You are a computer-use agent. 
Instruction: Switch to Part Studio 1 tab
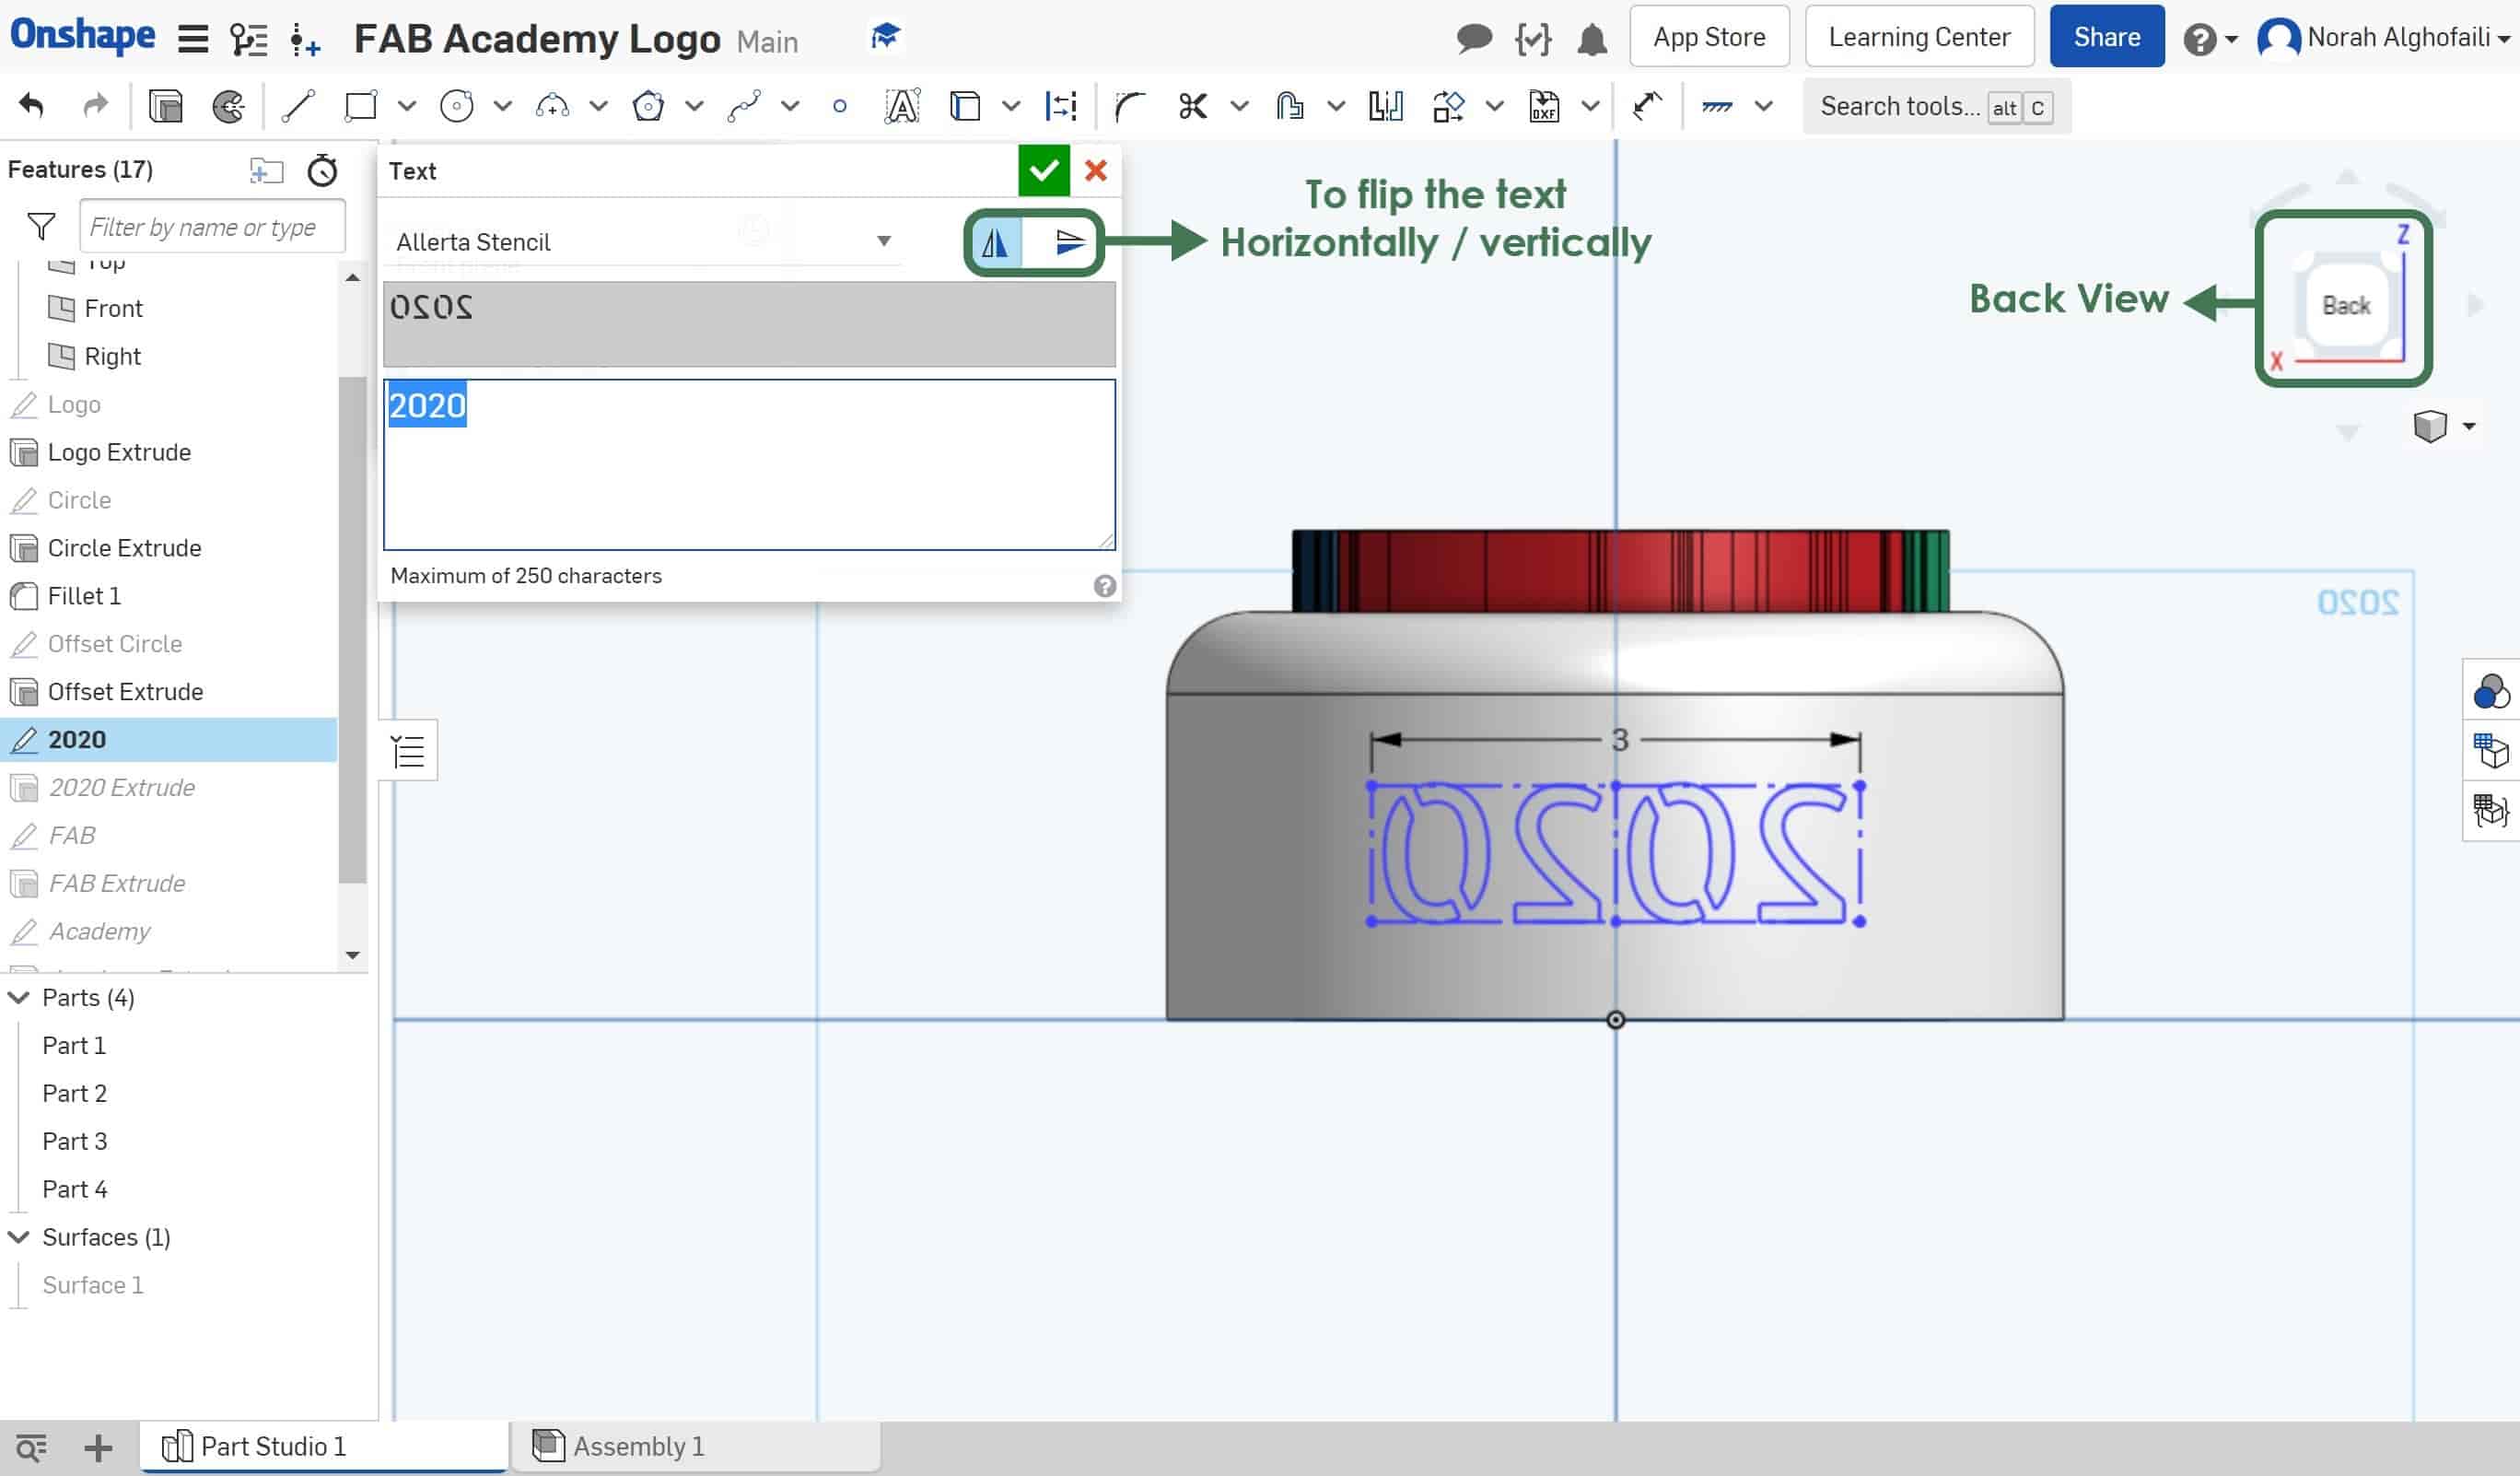pyautogui.click(x=323, y=1446)
